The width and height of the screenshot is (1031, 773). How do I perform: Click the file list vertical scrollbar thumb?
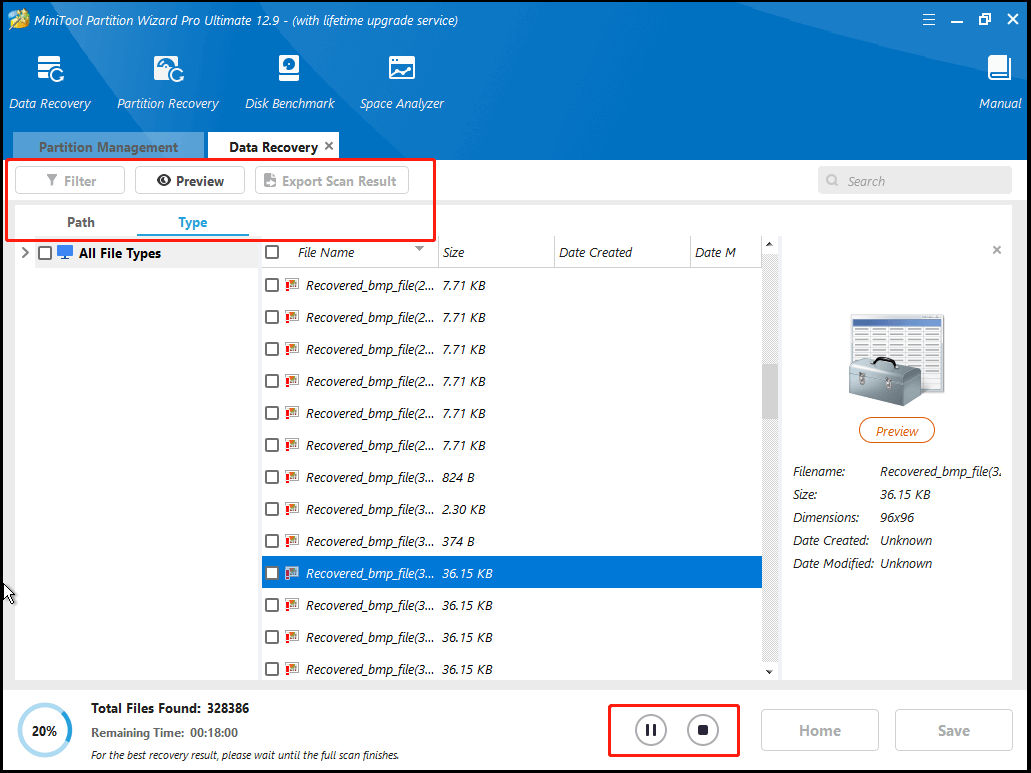tap(769, 391)
